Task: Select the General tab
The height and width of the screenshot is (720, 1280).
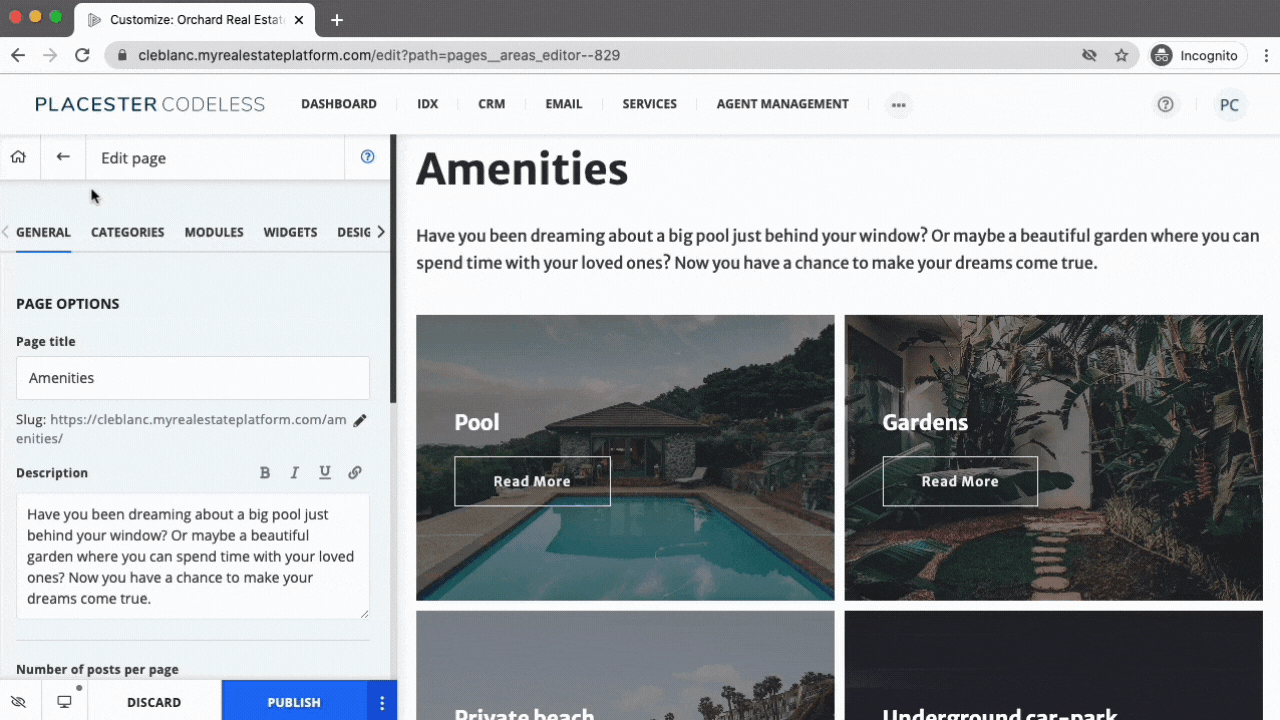Action: point(43,232)
